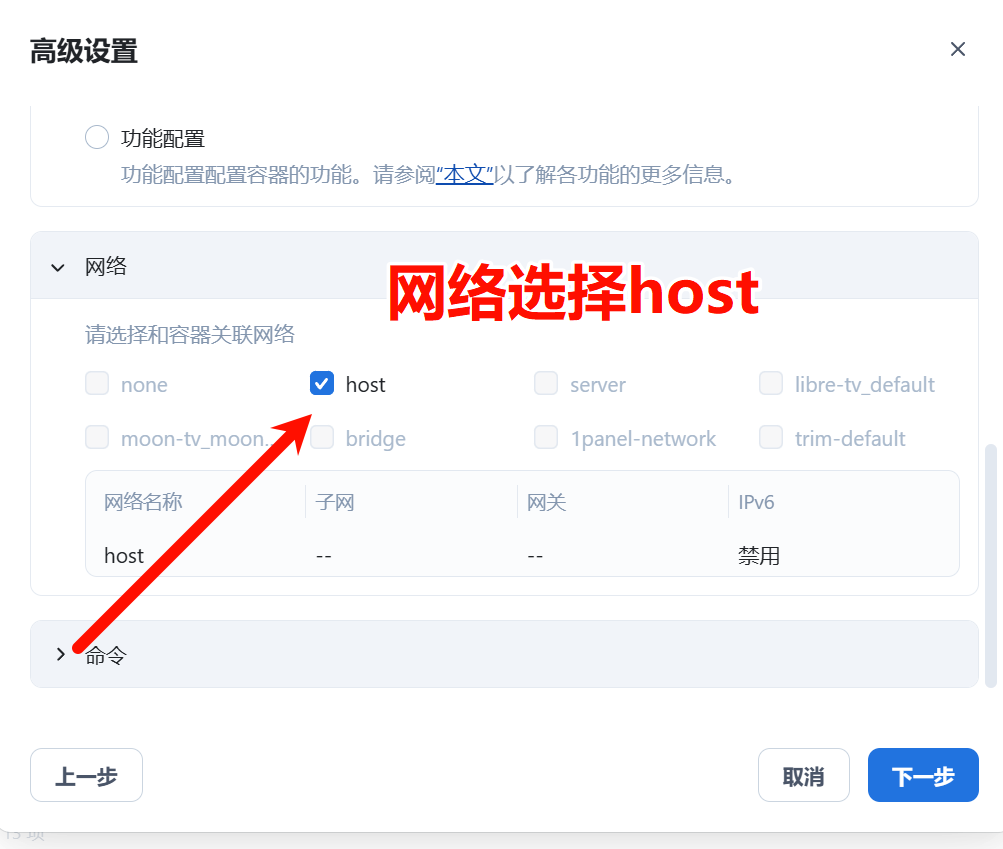
Task: Tick the trim-default network checkbox
Action: pyautogui.click(x=771, y=438)
